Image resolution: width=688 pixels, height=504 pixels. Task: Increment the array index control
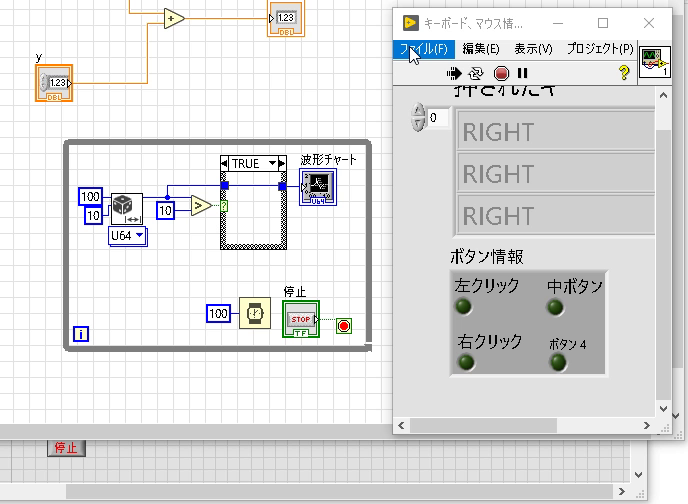418,110
